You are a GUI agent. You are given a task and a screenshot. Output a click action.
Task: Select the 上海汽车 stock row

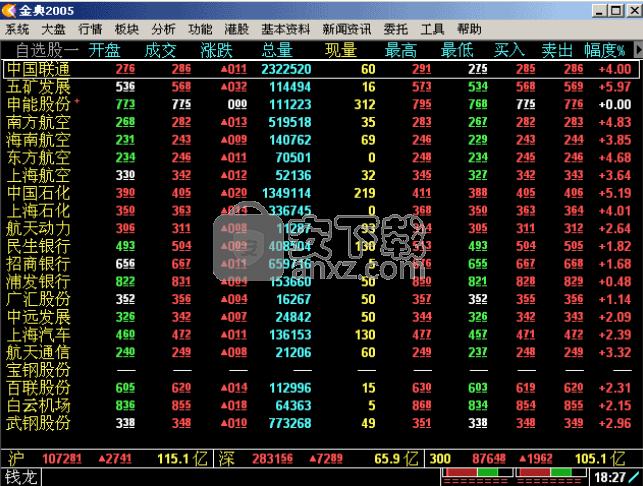(321, 334)
